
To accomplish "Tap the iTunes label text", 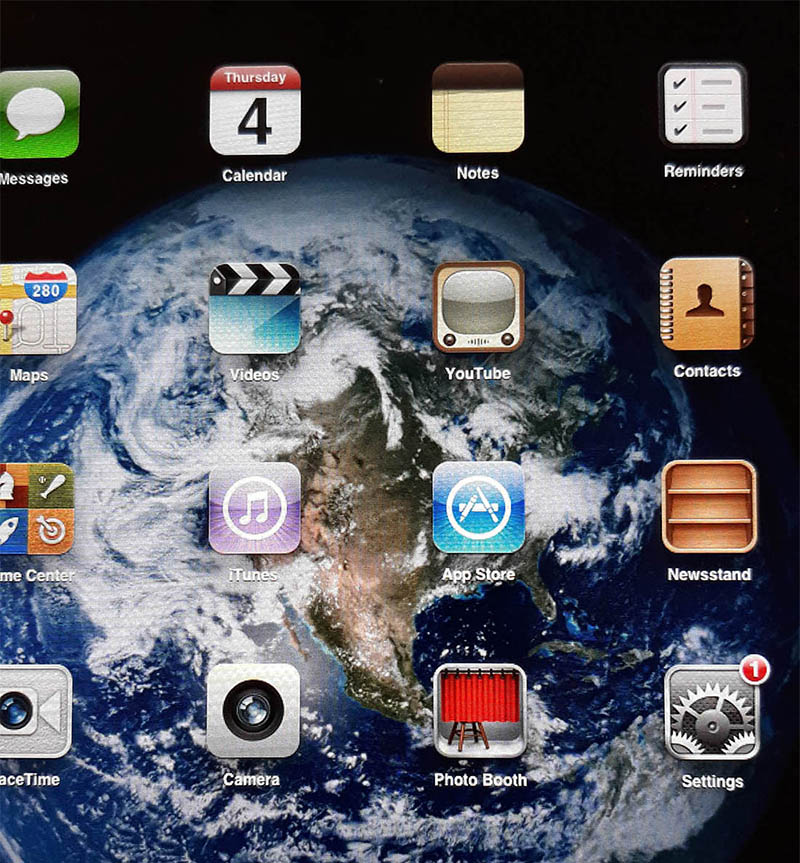I will tap(253, 575).
